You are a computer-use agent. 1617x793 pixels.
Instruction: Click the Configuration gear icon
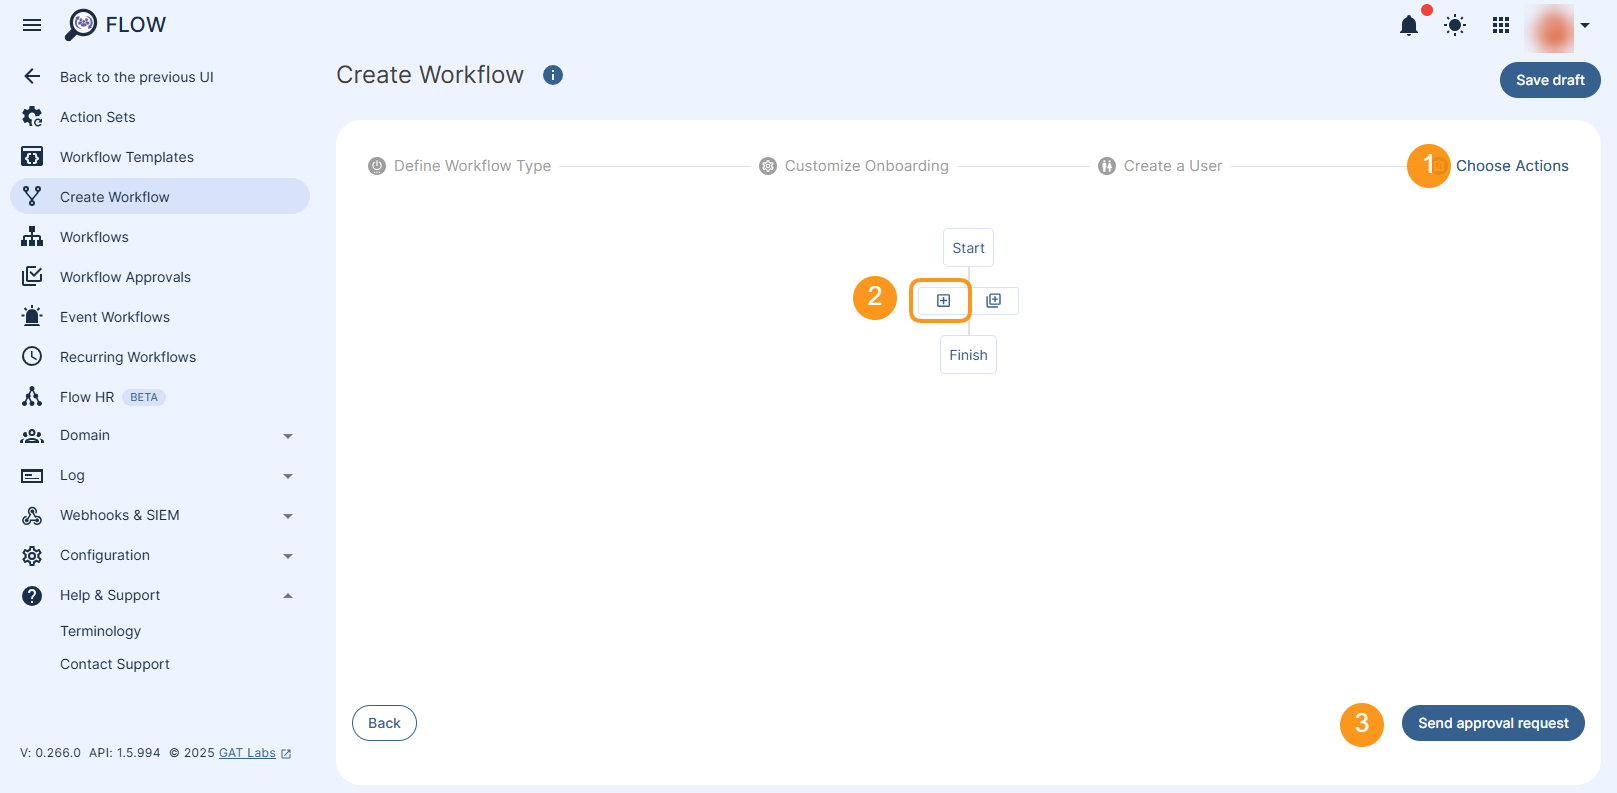click(32, 555)
